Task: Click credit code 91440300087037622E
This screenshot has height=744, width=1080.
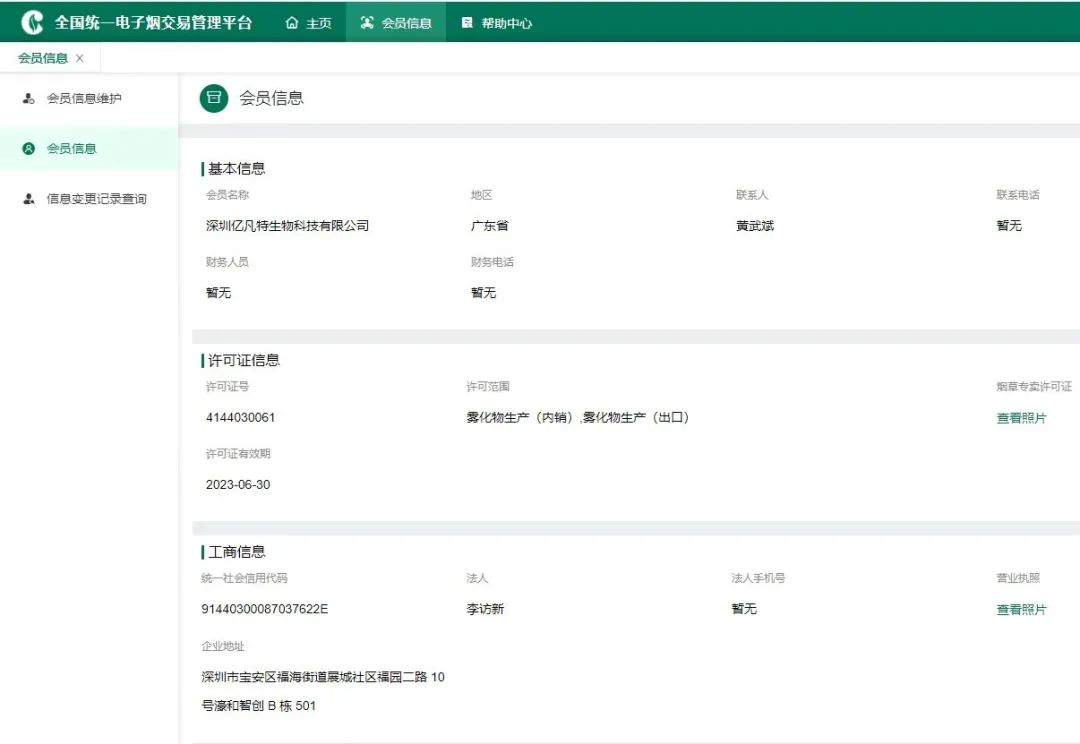Action: pos(264,609)
